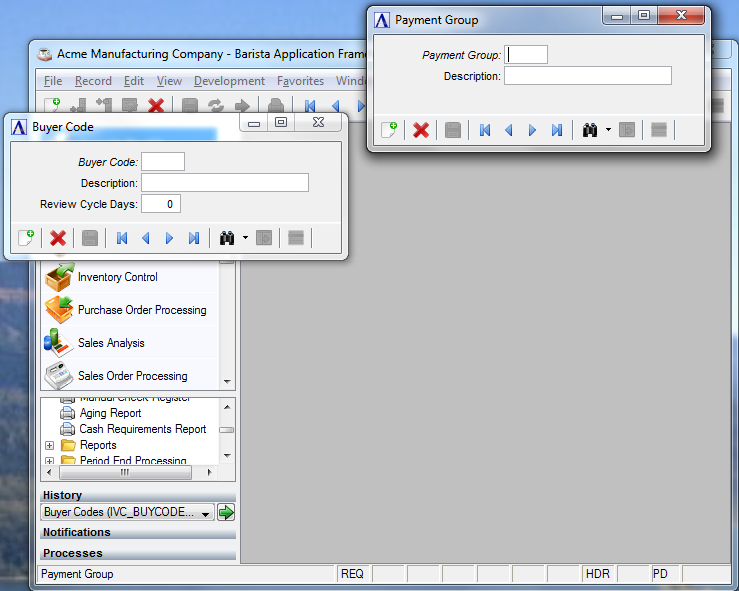This screenshot has width=739, height=591.
Task: Expand the Processes section
Action: [138, 553]
